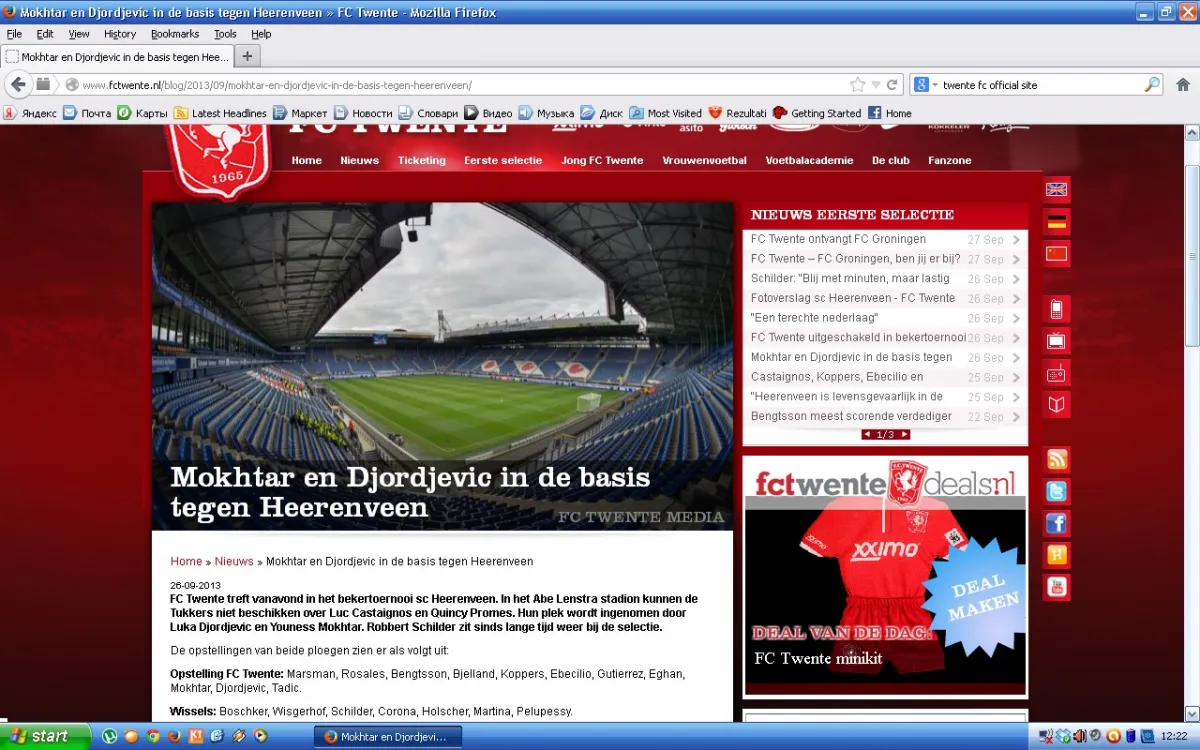This screenshot has height=750, width=1200.
Task: Open the search engine selector dropdown
Action: point(927,85)
